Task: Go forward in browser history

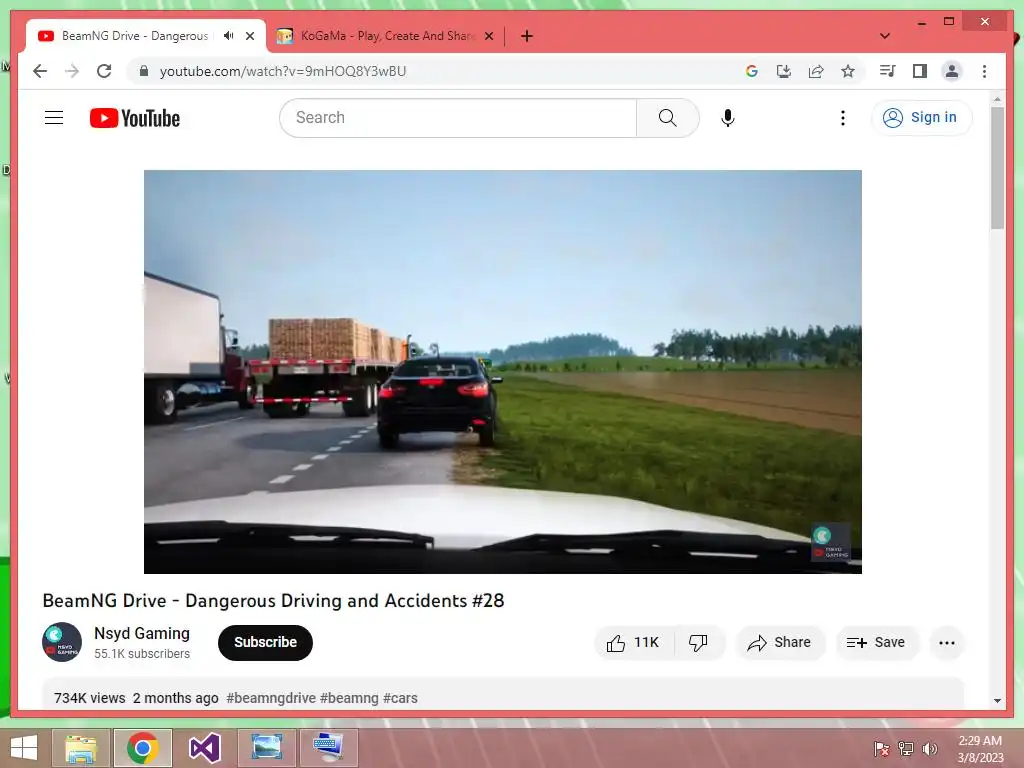Action: [x=72, y=71]
